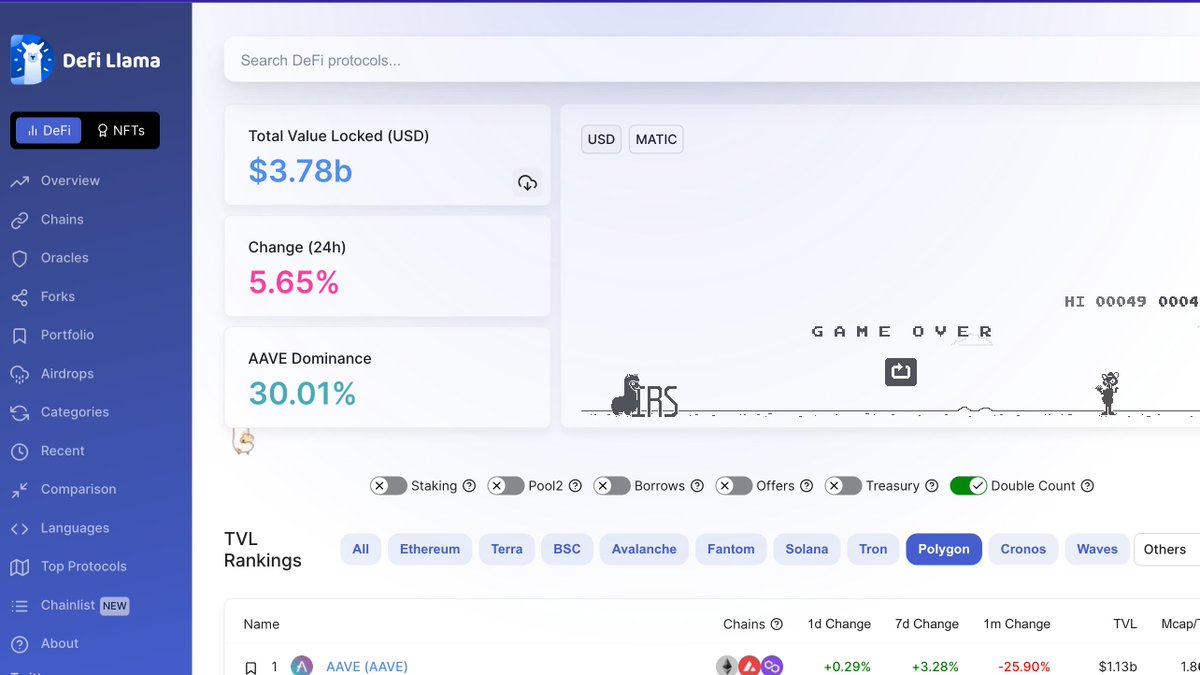Filter rankings by Cronos
This screenshot has height=675, width=1200.
click(x=1023, y=549)
